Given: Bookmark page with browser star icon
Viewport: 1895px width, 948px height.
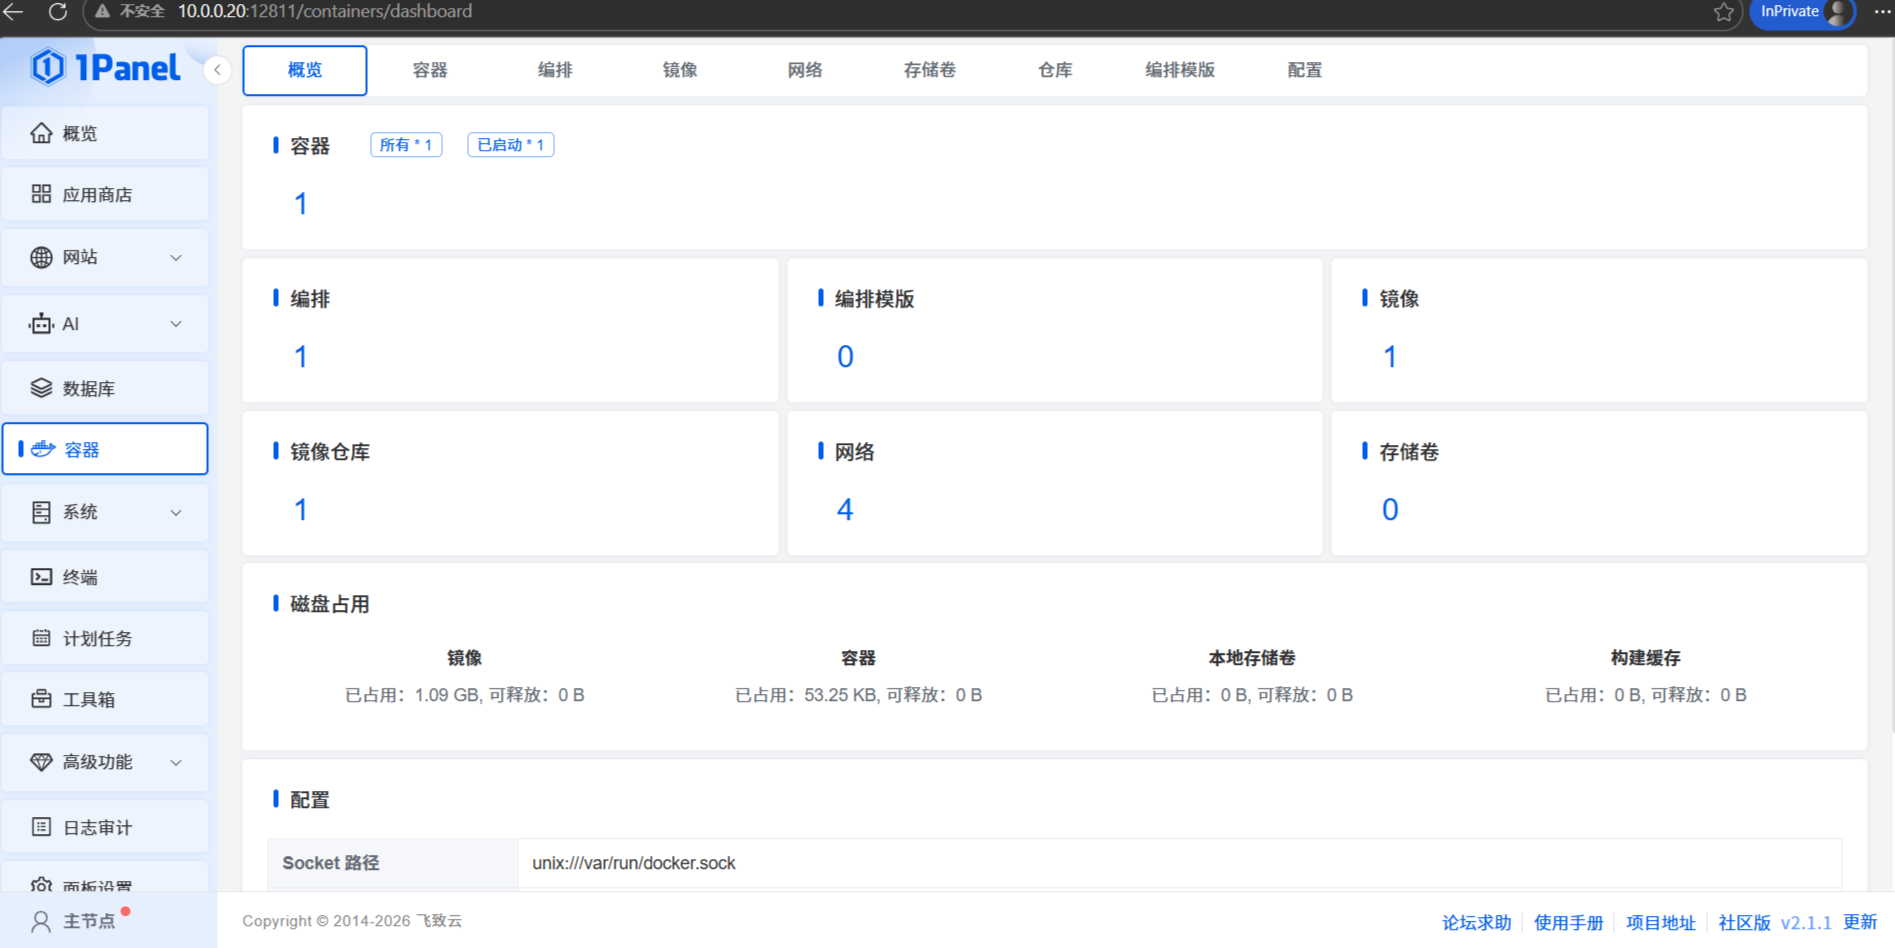Looking at the screenshot, I should pyautogui.click(x=1723, y=12).
